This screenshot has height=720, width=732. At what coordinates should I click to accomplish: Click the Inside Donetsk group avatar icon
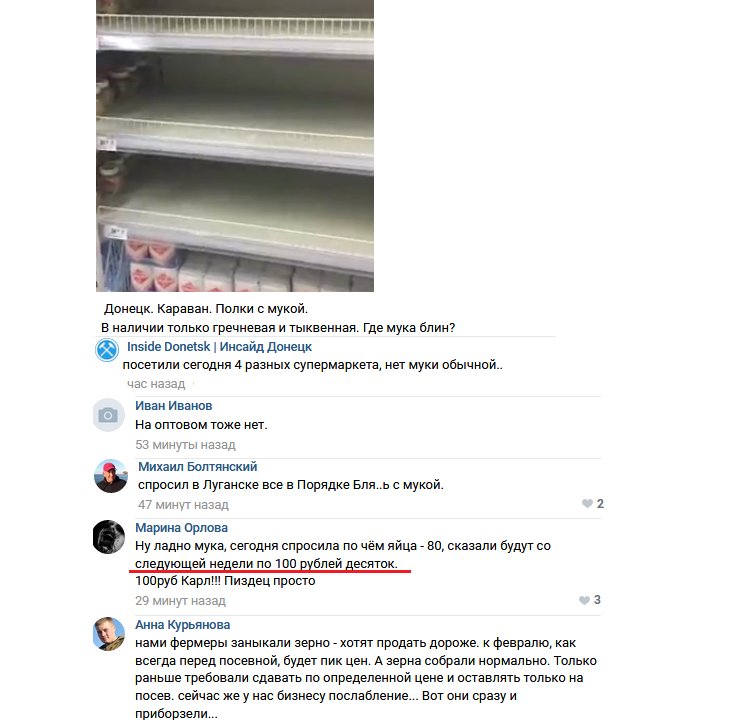(x=107, y=350)
